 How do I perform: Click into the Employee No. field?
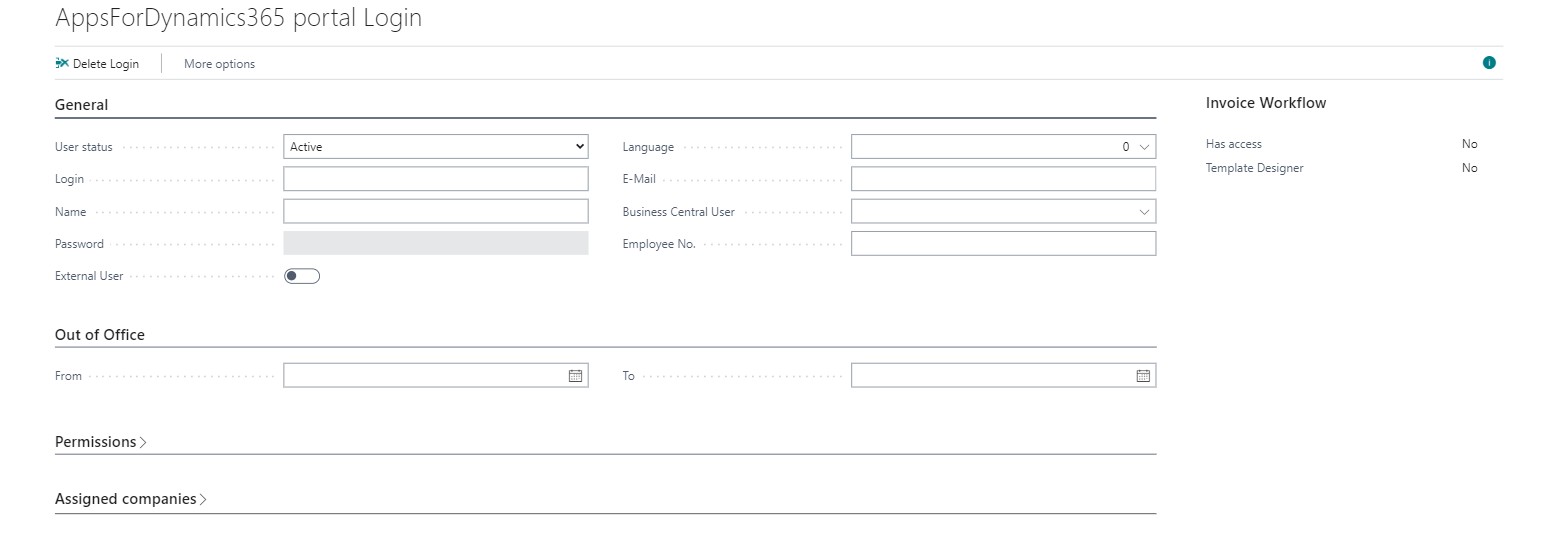[x=1003, y=243]
